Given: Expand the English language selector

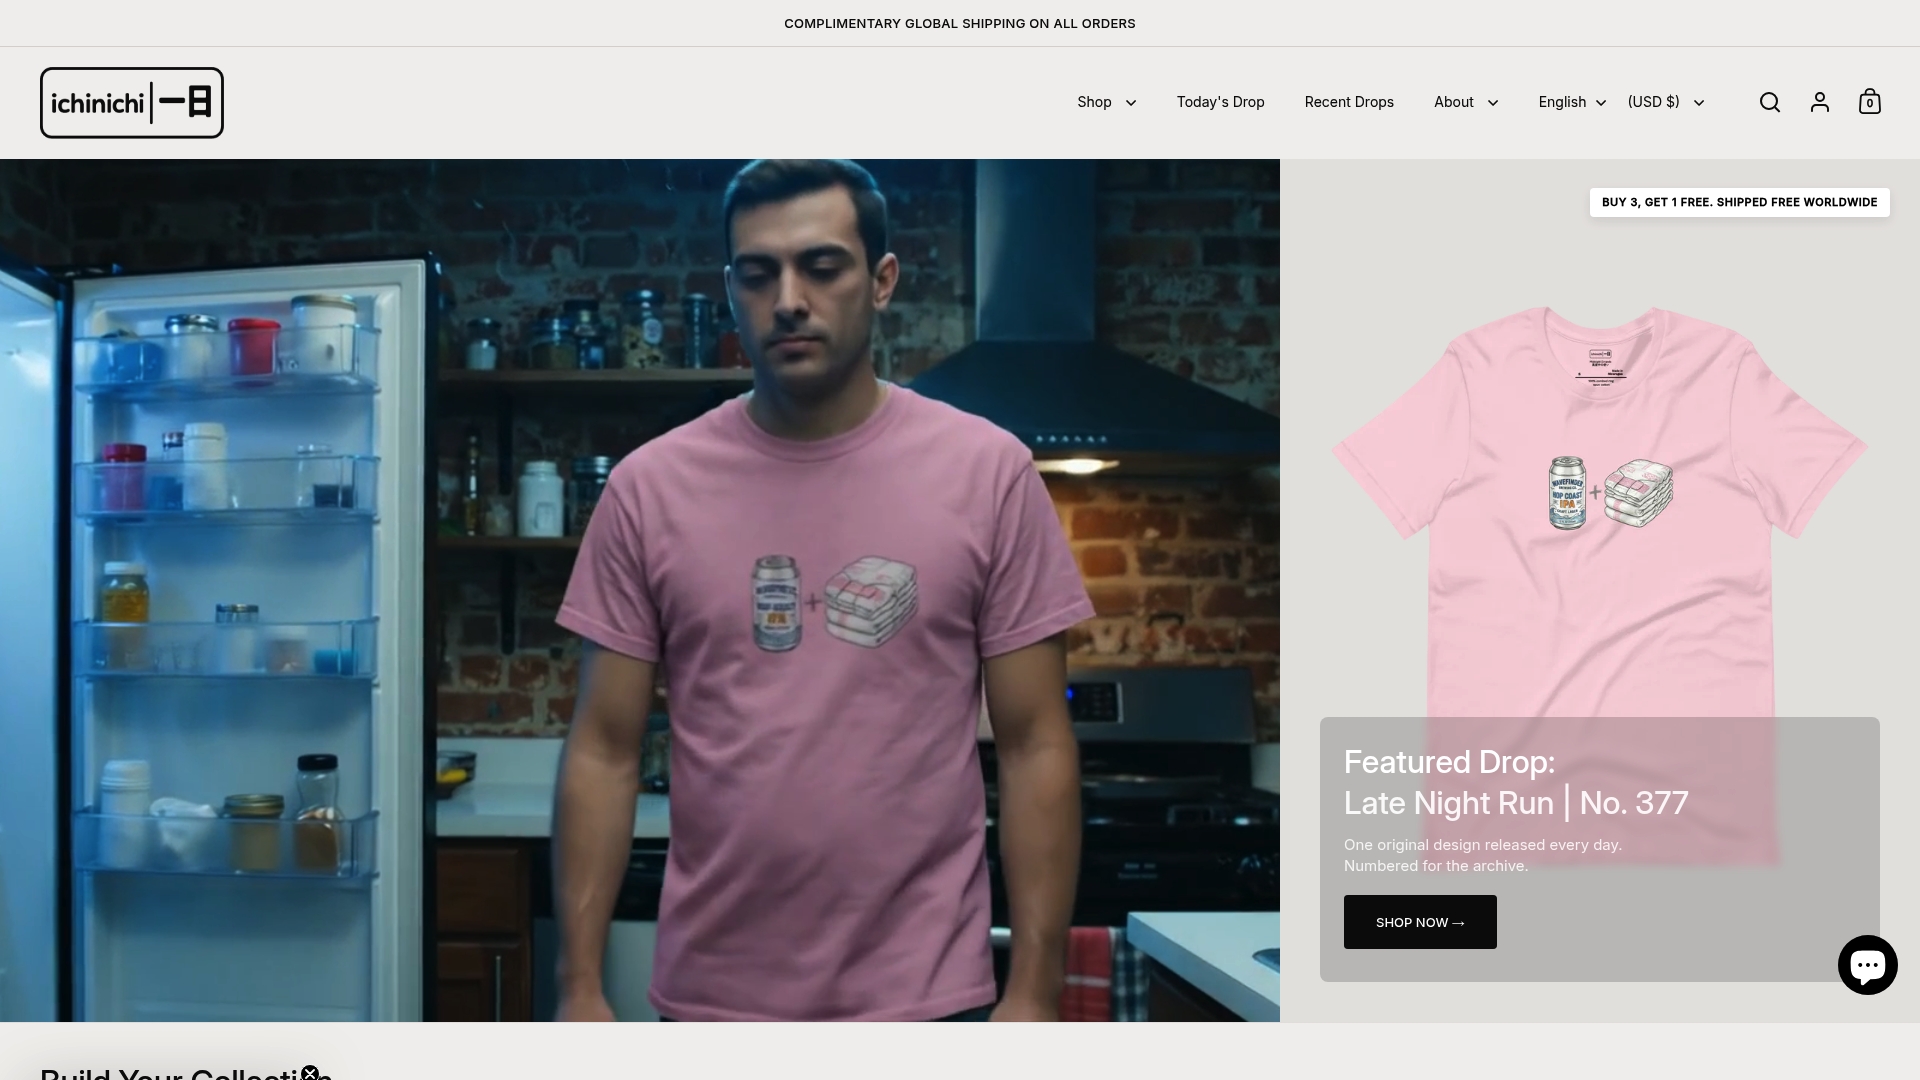Looking at the screenshot, I should [1569, 102].
